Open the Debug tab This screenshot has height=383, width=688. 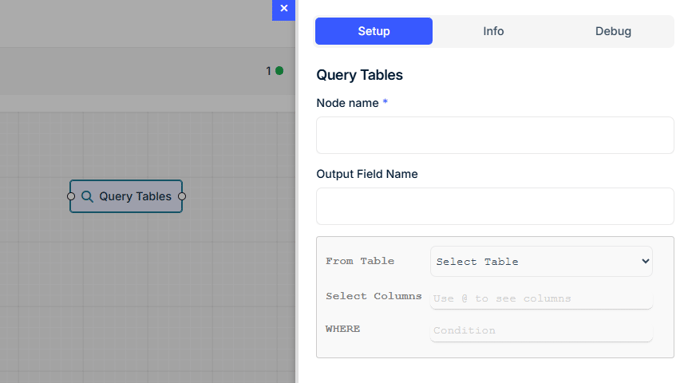coord(613,31)
